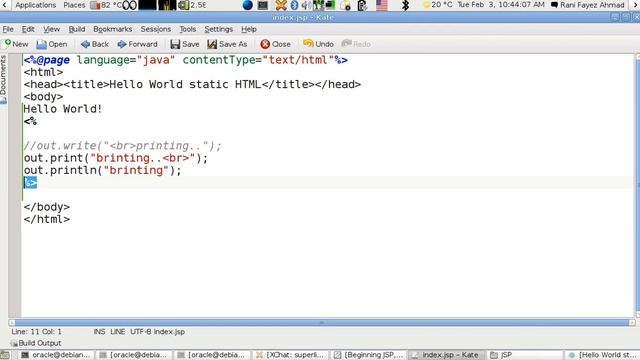
Task: Open the Build menu
Action: [77, 29]
